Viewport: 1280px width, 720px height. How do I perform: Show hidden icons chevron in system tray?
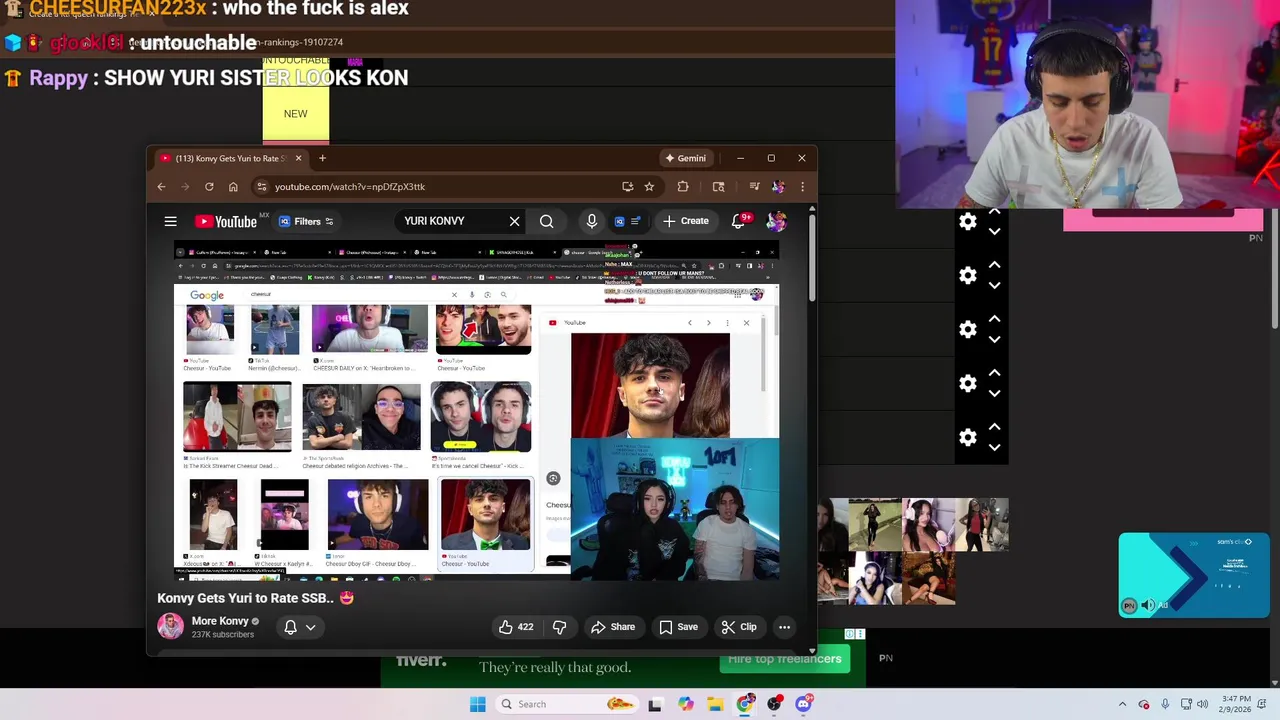tap(1122, 704)
